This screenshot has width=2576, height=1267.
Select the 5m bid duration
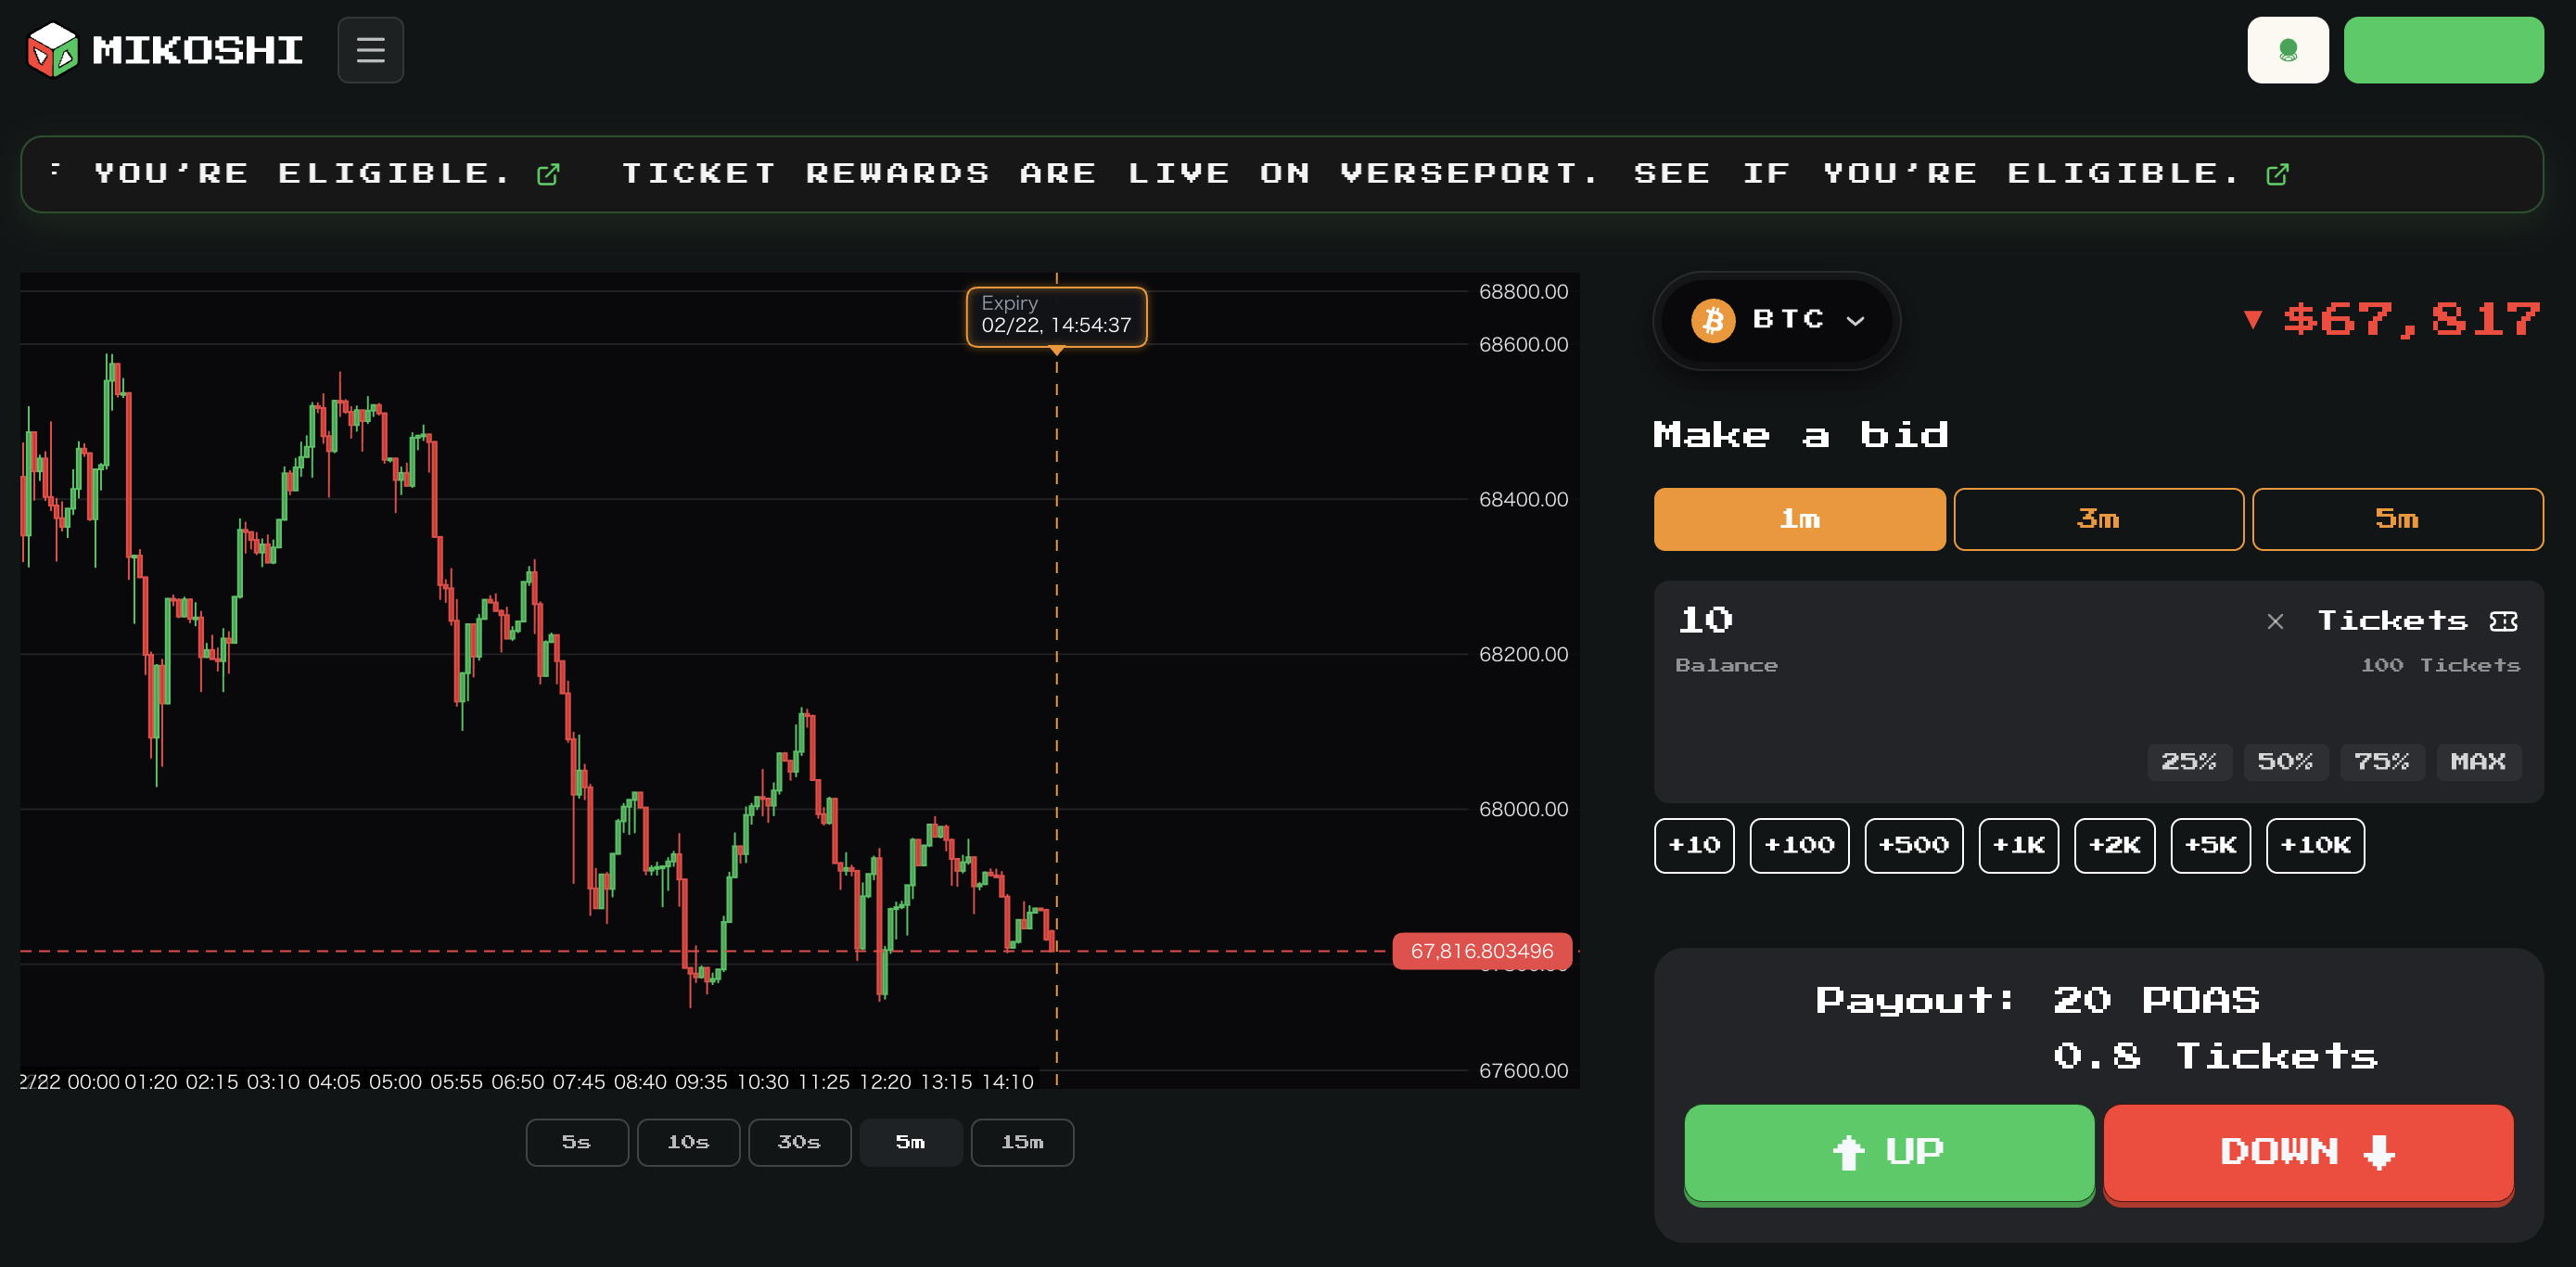click(2396, 519)
